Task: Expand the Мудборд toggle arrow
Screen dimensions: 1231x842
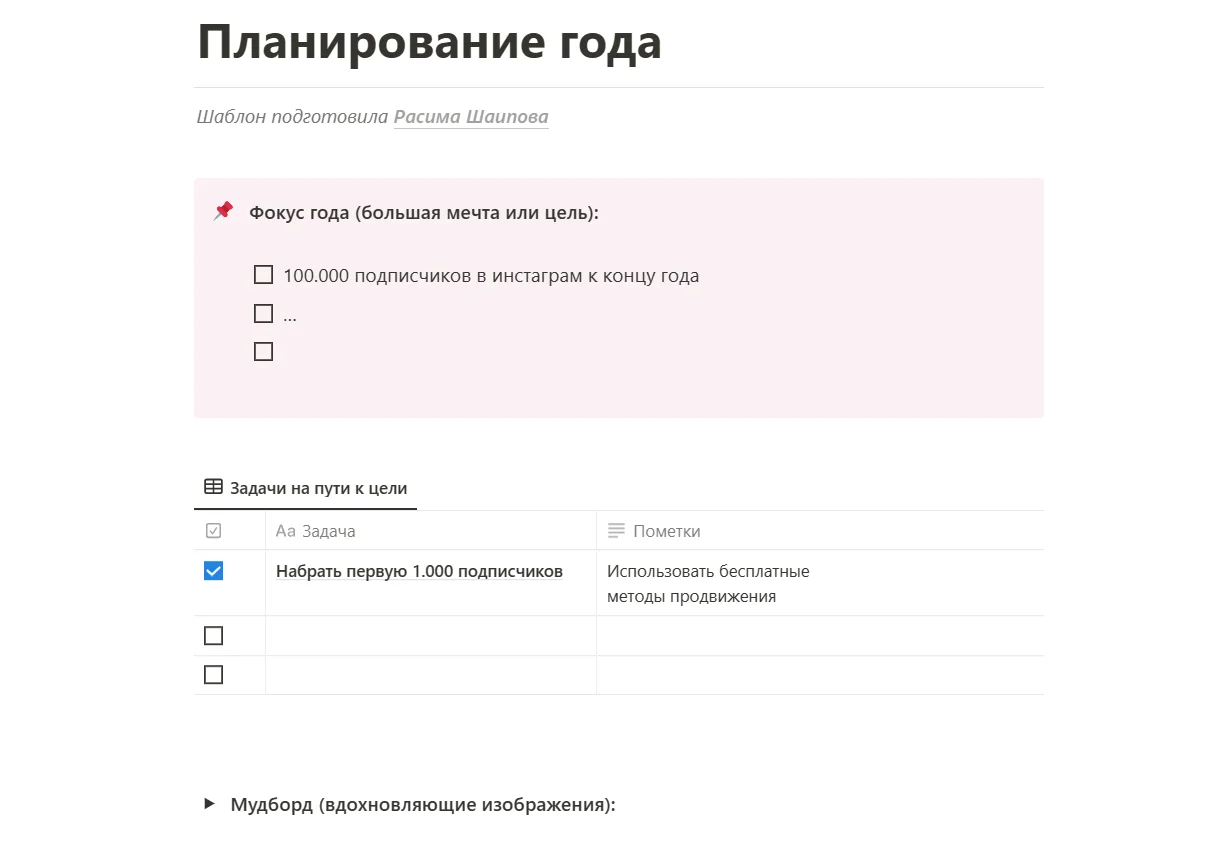Action: [x=209, y=804]
